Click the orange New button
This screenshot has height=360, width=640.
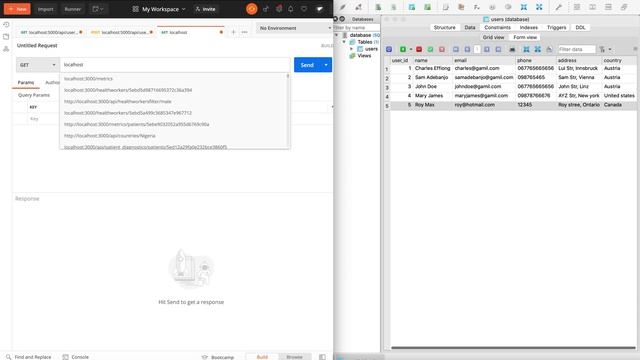17,9
